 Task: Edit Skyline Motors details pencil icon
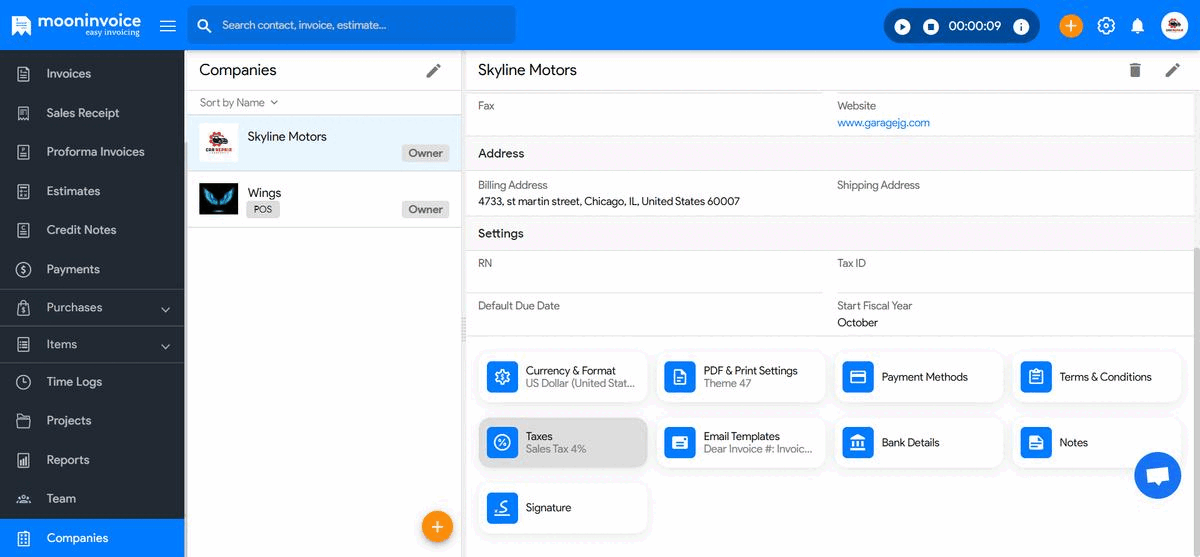[x=1173, y=70]
